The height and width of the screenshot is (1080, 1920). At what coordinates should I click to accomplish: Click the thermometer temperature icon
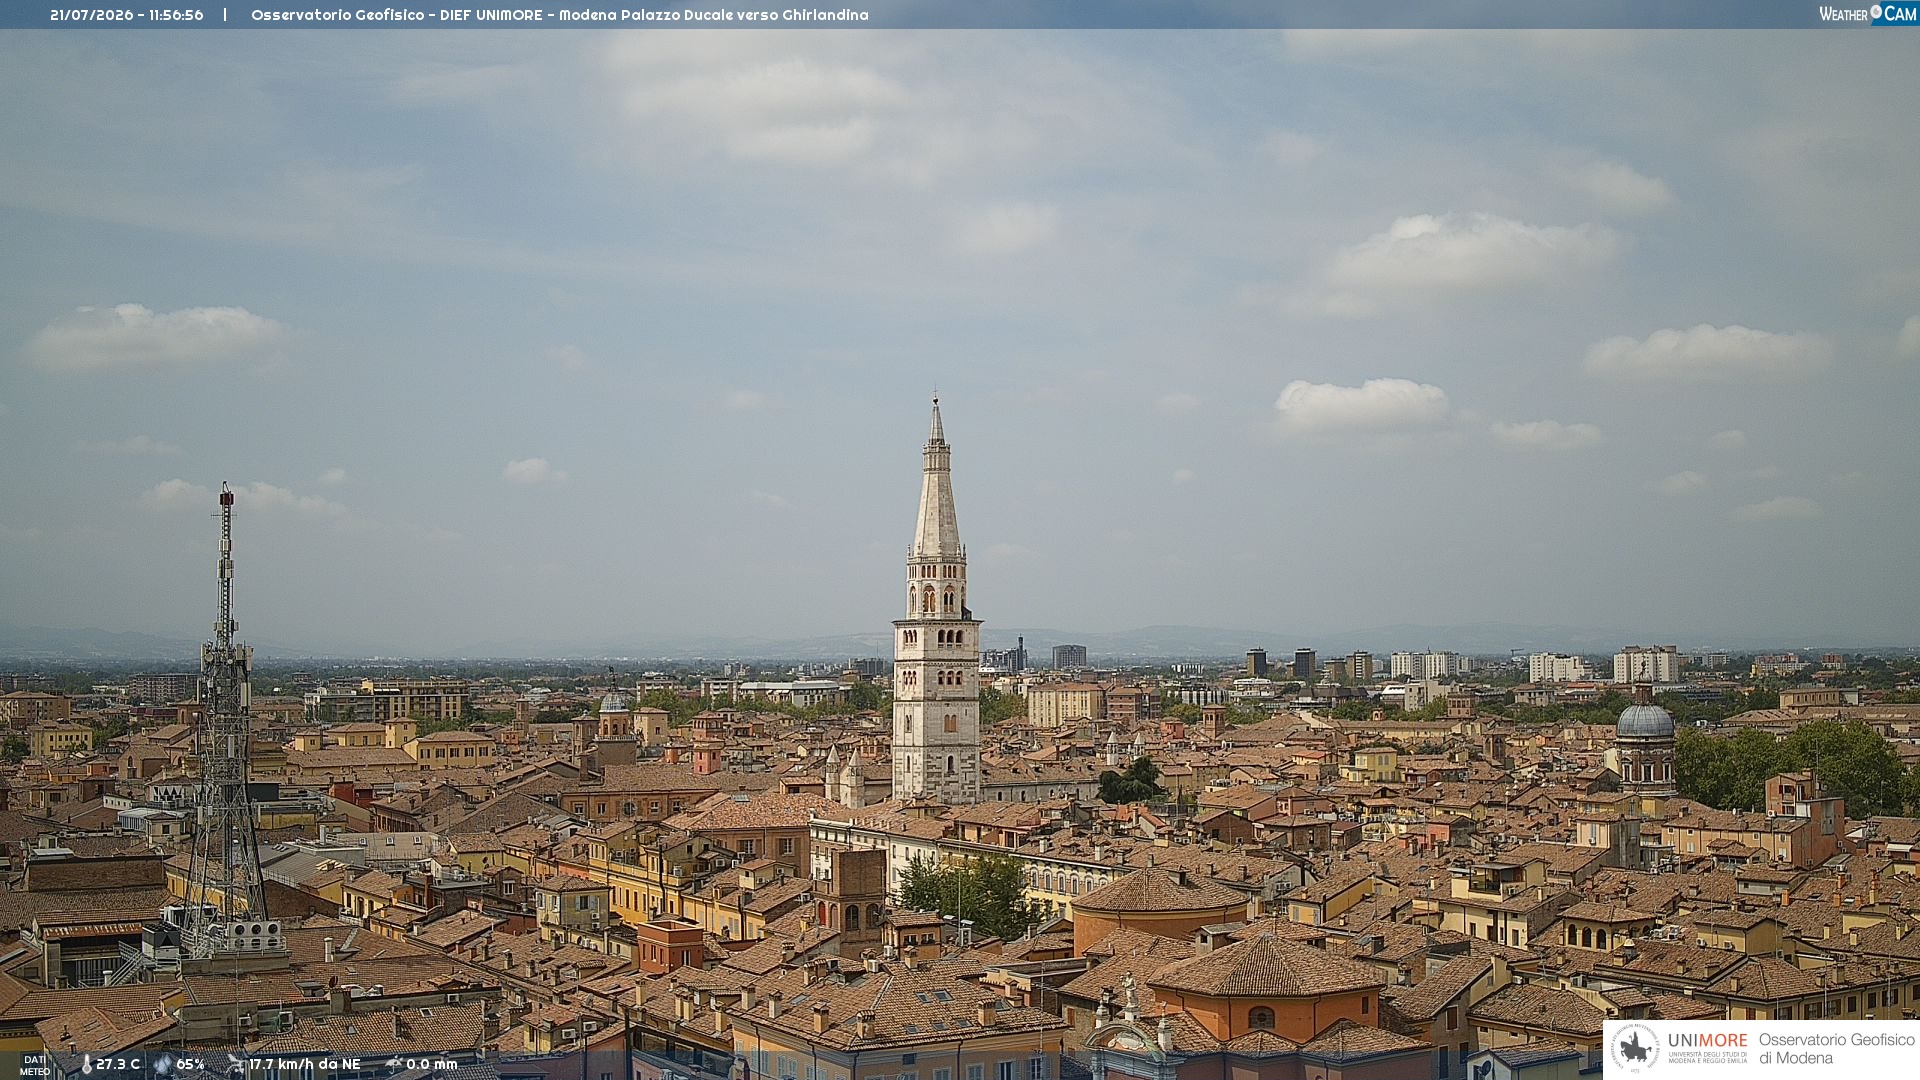87,1065
